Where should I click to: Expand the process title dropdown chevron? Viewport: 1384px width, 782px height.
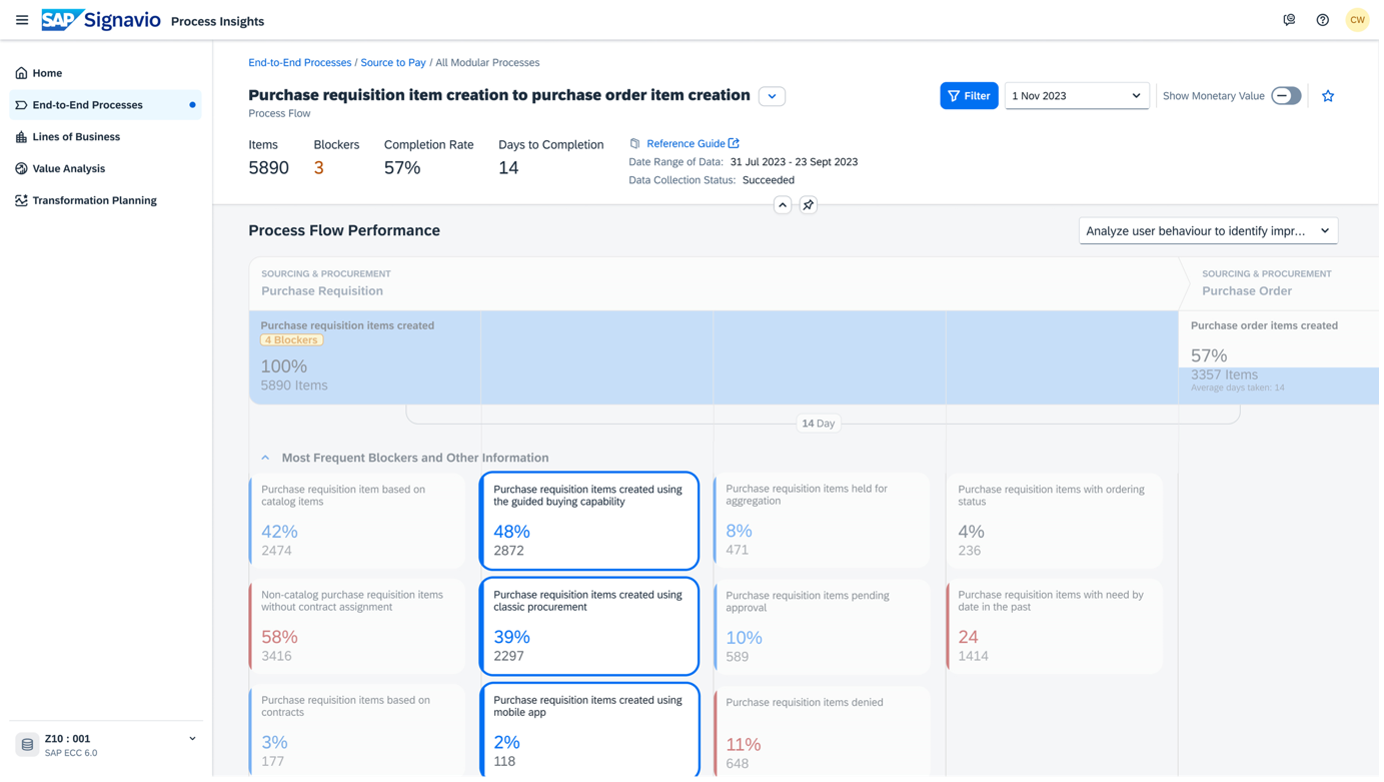pos(771,96)
